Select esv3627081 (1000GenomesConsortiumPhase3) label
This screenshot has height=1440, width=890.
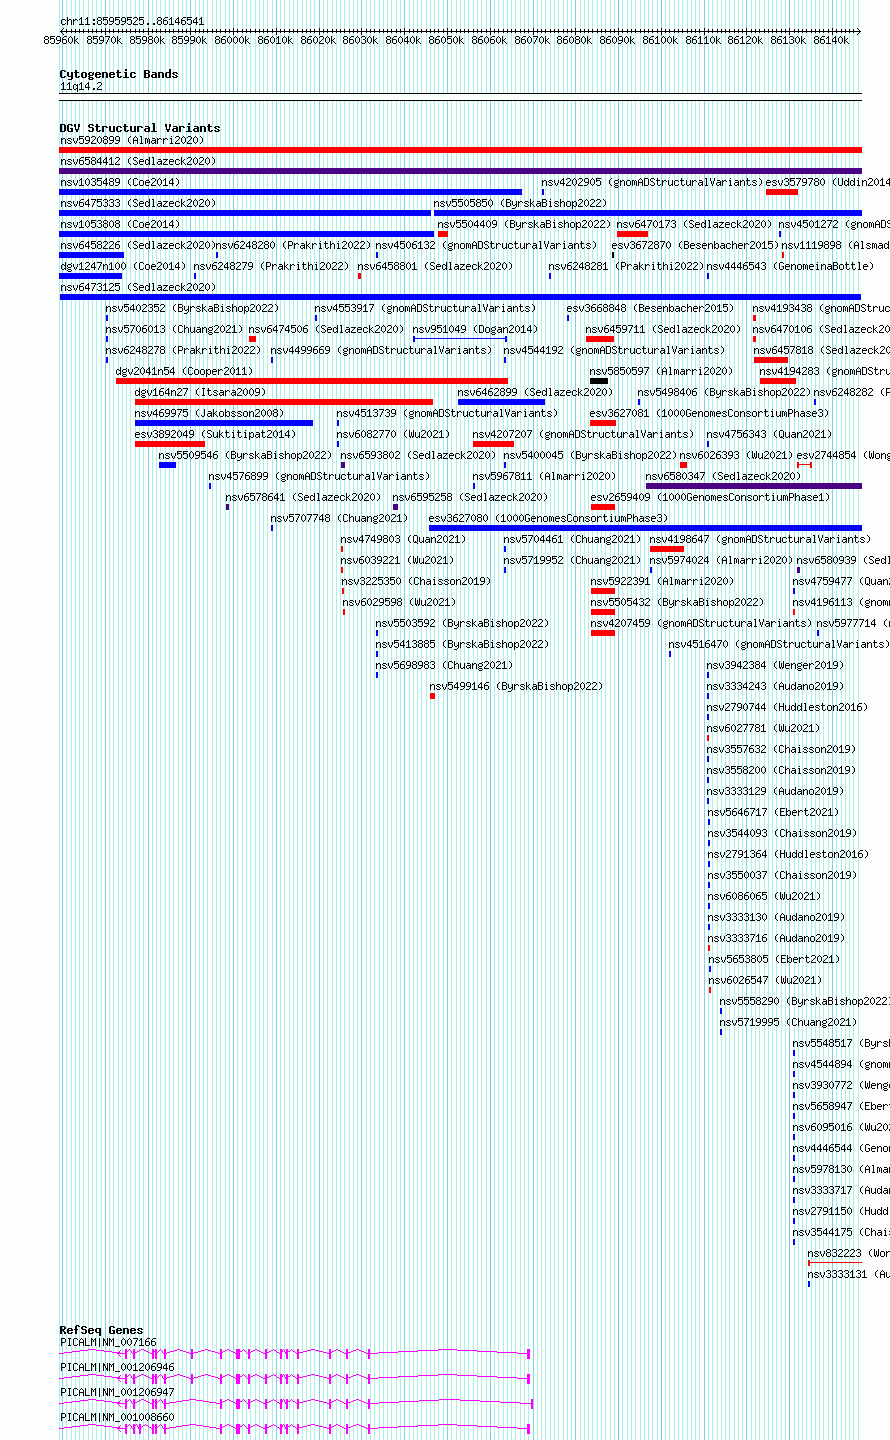[710, 413]
